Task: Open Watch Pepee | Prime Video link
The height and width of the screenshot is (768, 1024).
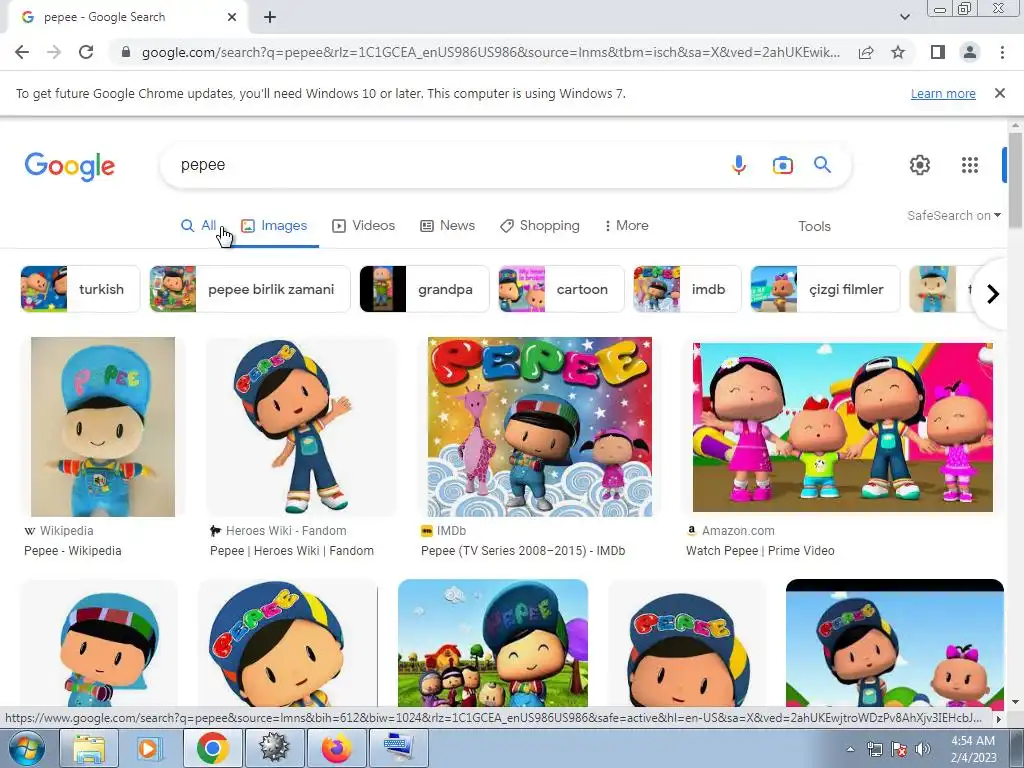Action: coord(760,551)
